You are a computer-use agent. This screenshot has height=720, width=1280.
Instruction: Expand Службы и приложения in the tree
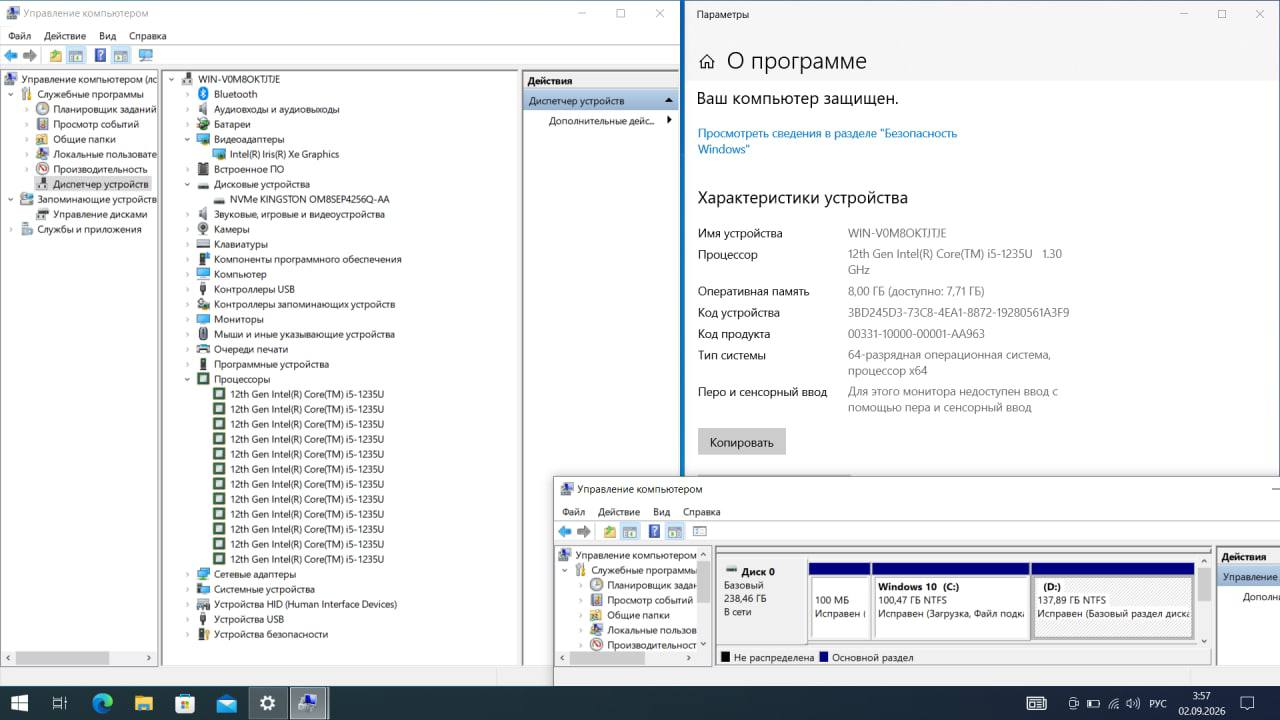pyautogui.click(x=12, y=229)
